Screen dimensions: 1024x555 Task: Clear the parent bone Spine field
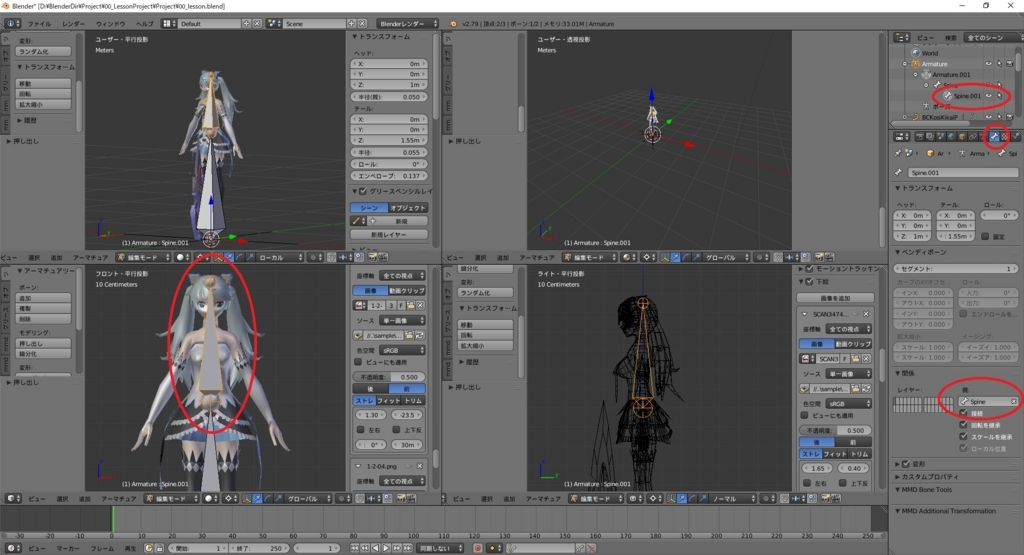1014,402
